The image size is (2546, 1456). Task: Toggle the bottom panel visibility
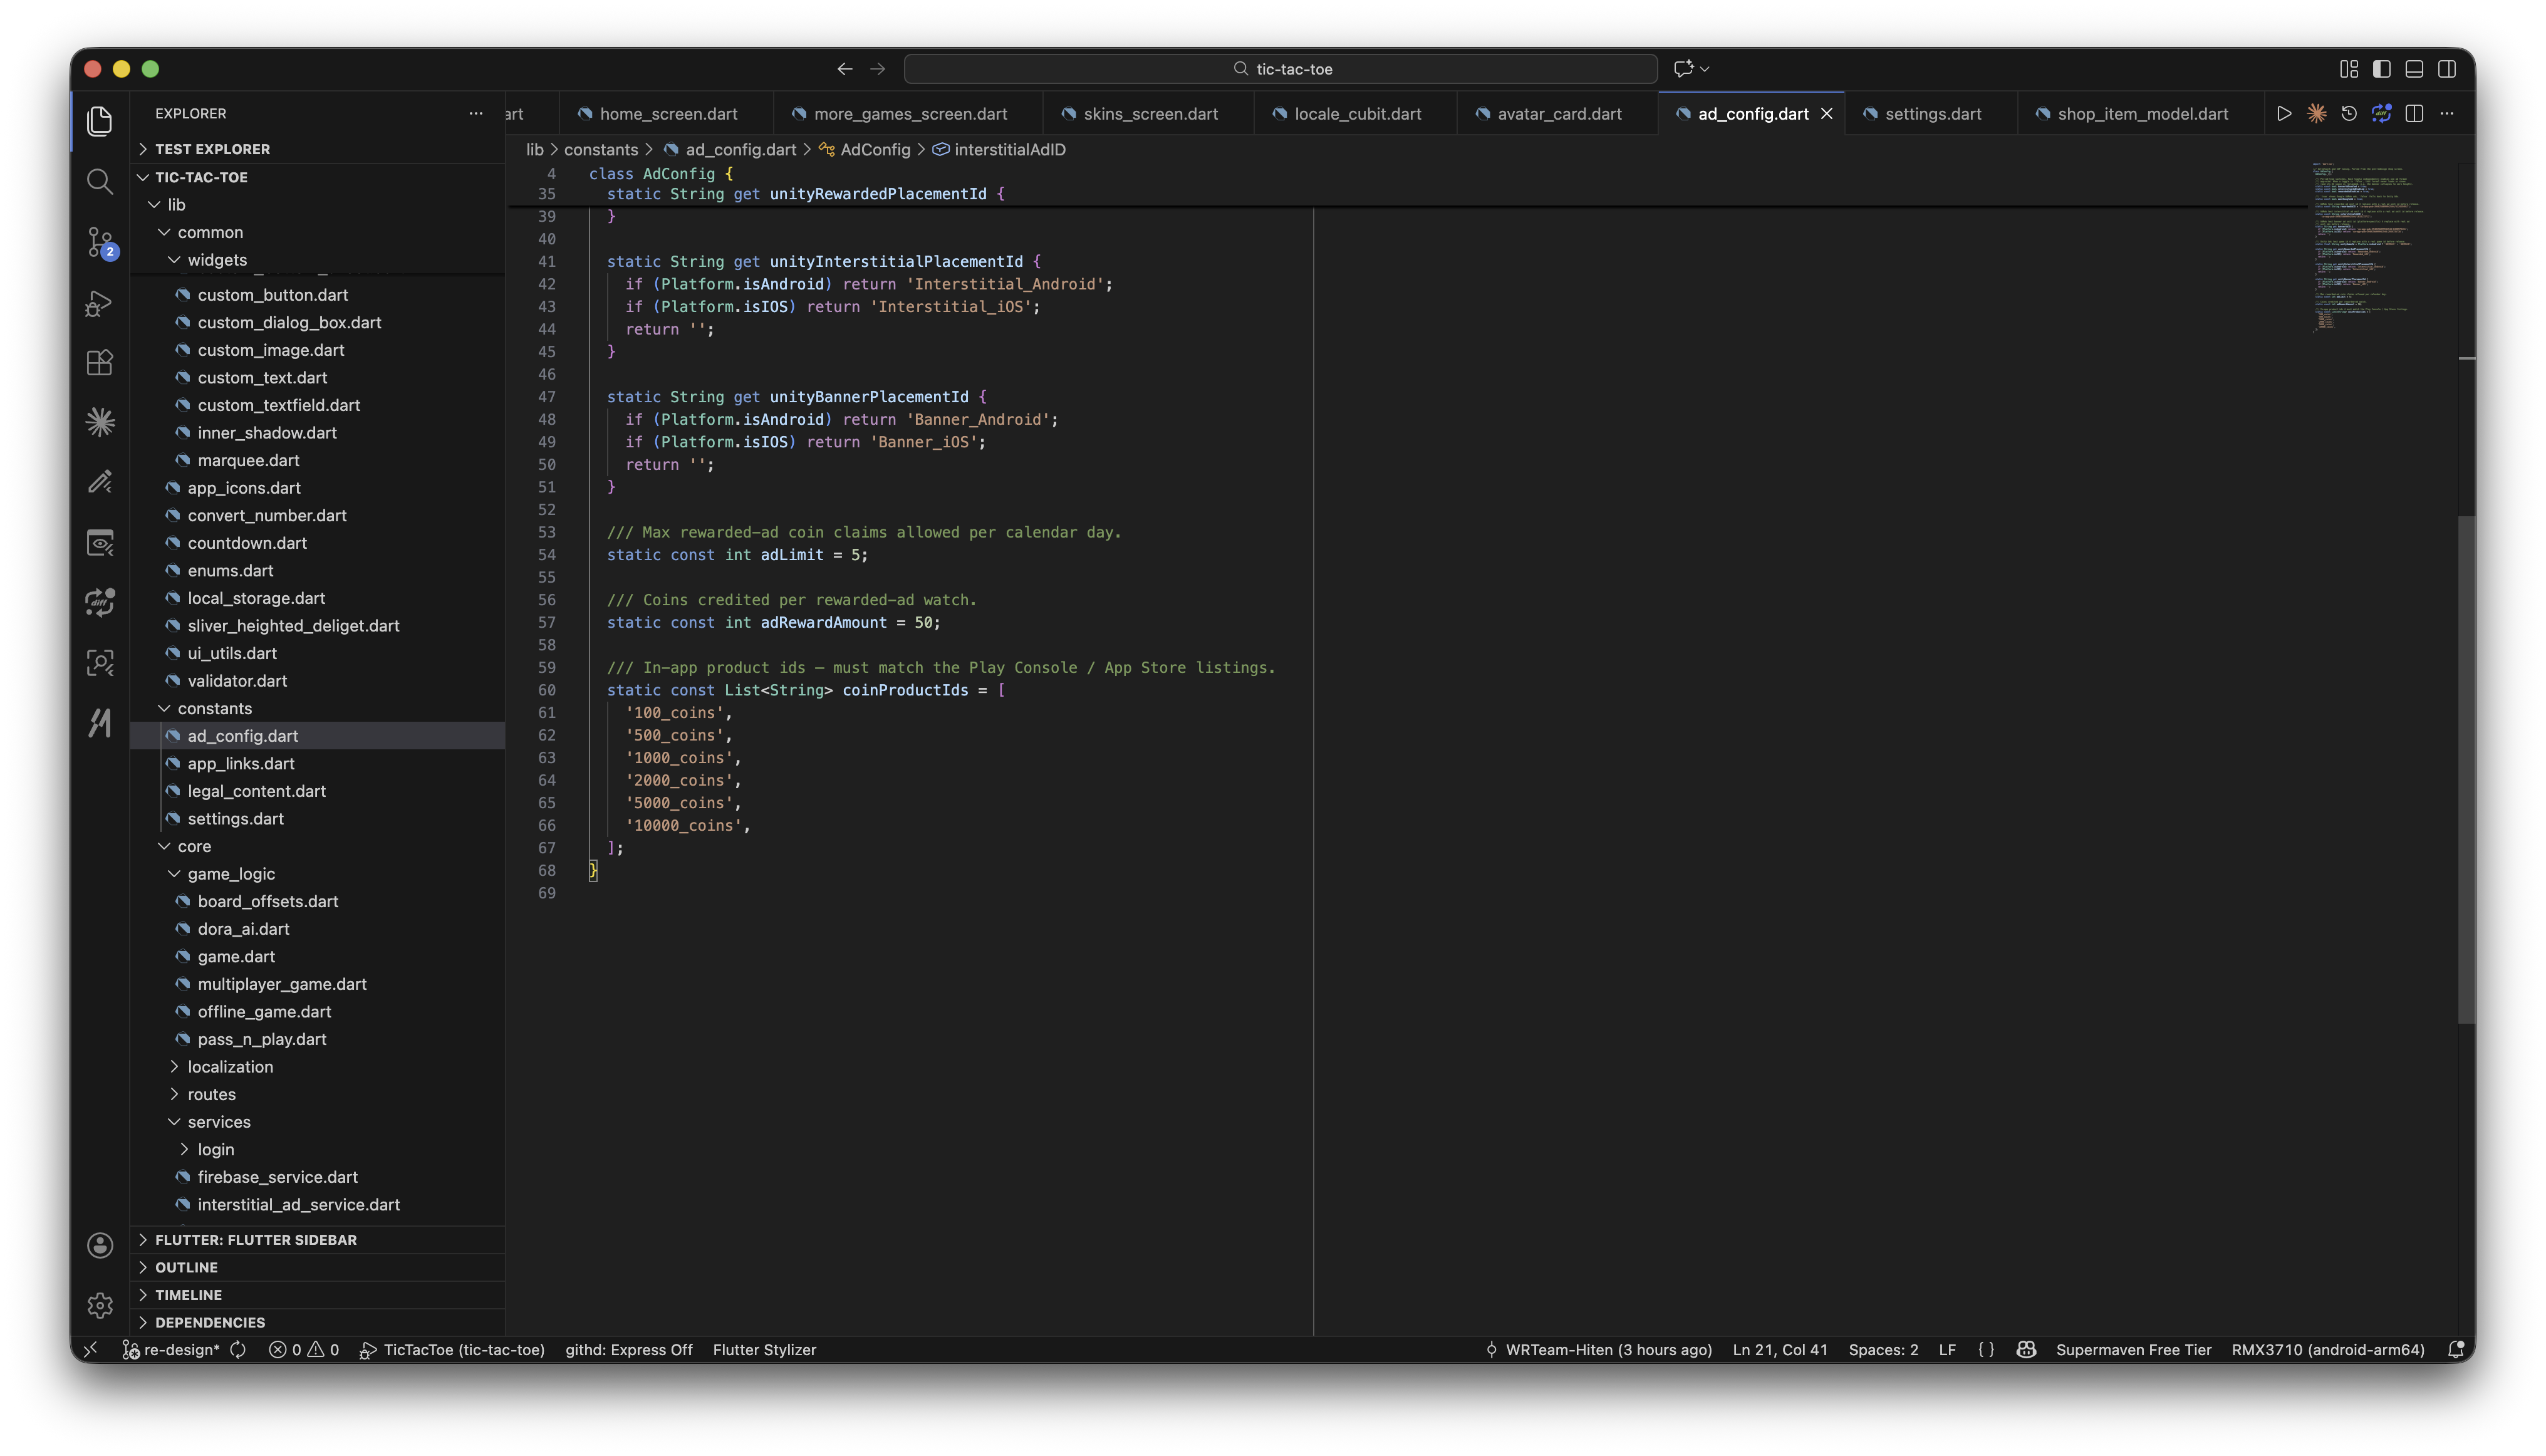[2414, 69]
